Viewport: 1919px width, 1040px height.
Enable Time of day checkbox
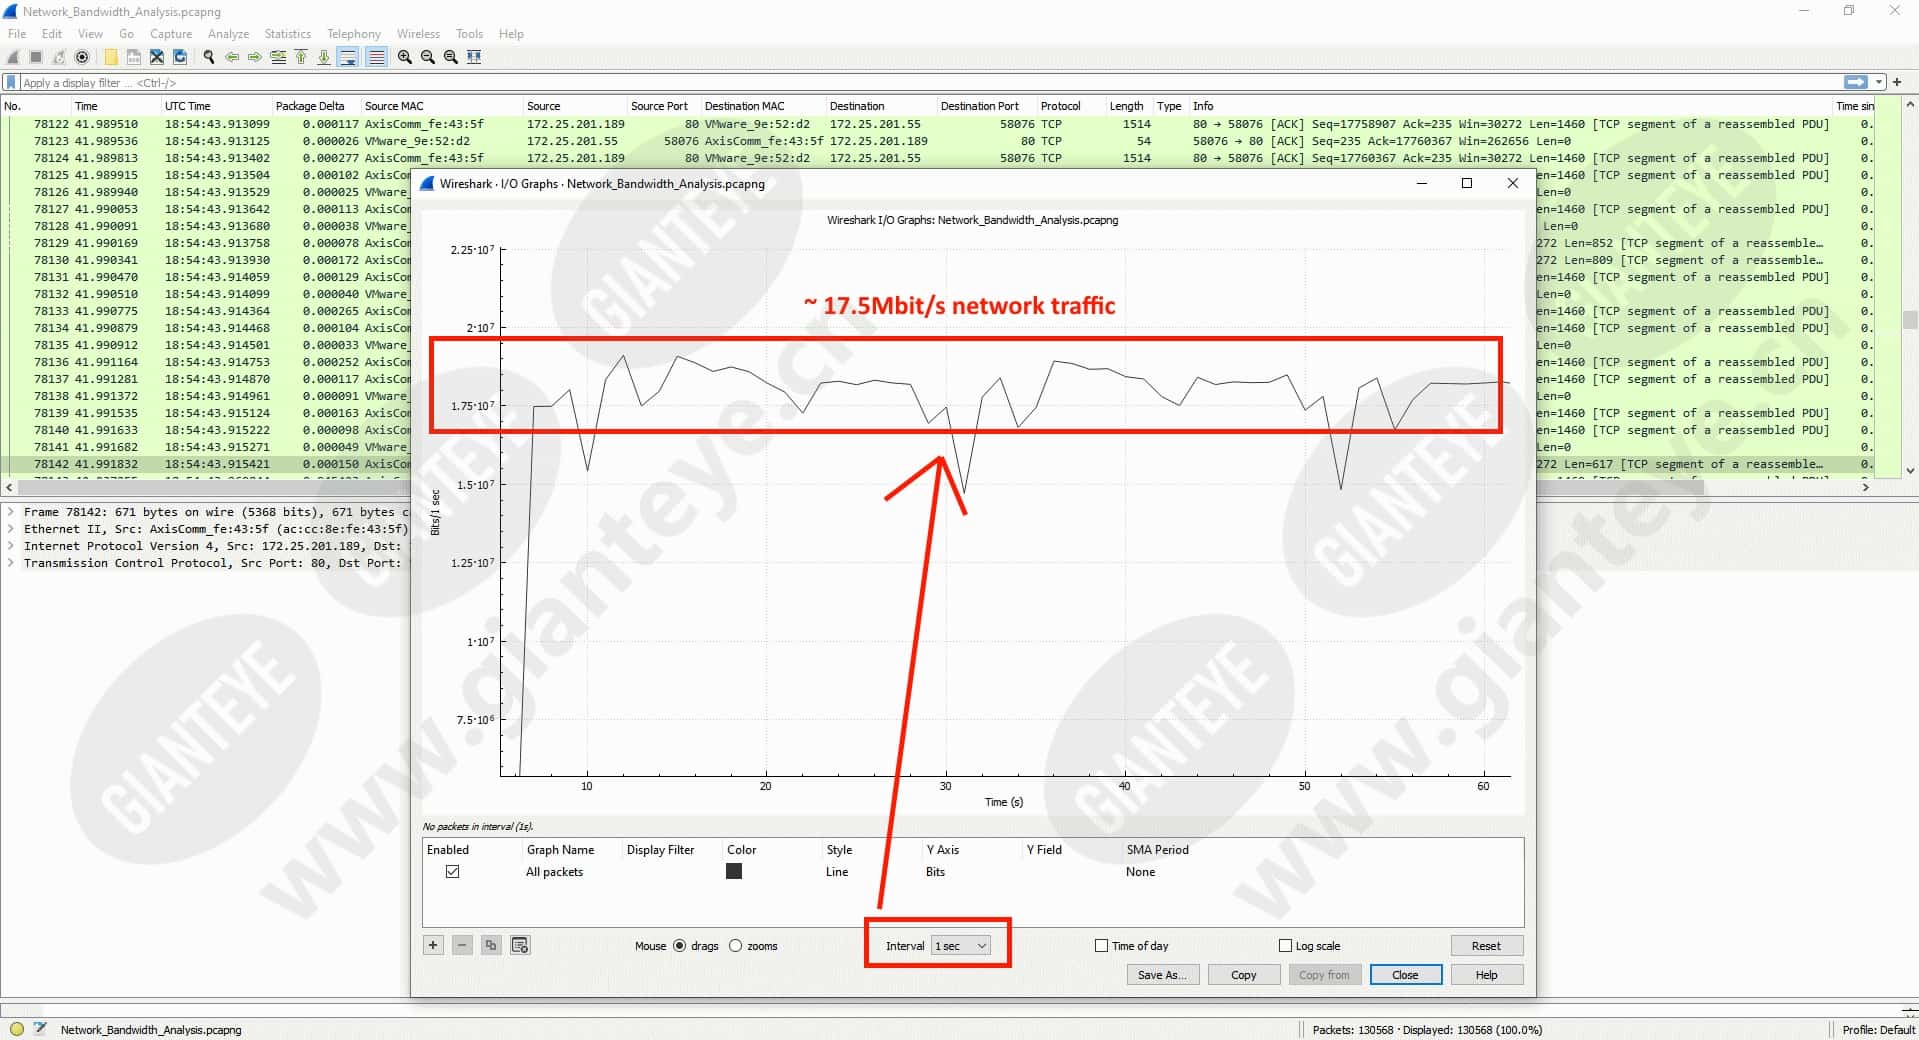pyautogui.click(x=1101, y=946)
